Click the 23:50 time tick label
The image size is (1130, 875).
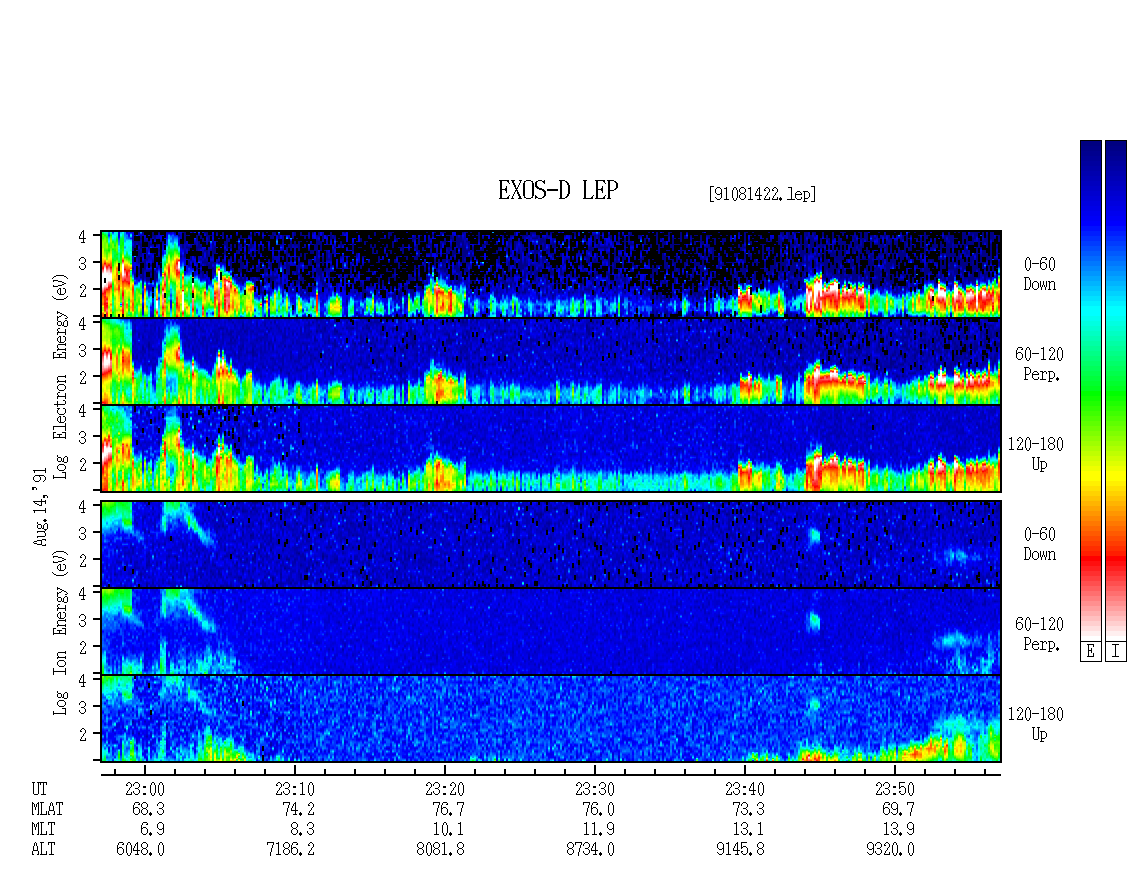click(894, 790)
